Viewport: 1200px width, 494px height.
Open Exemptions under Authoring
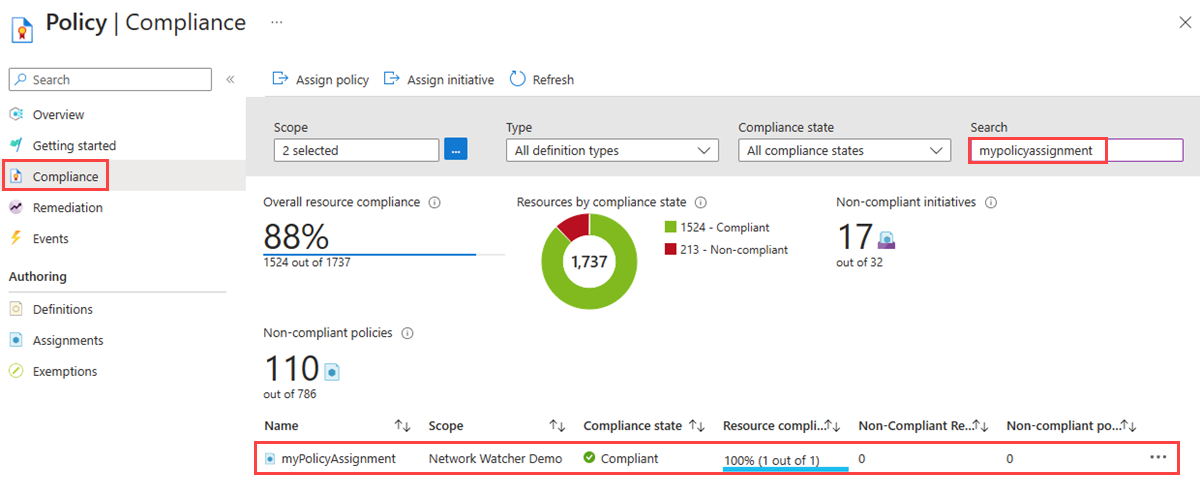tap(65, 372)
